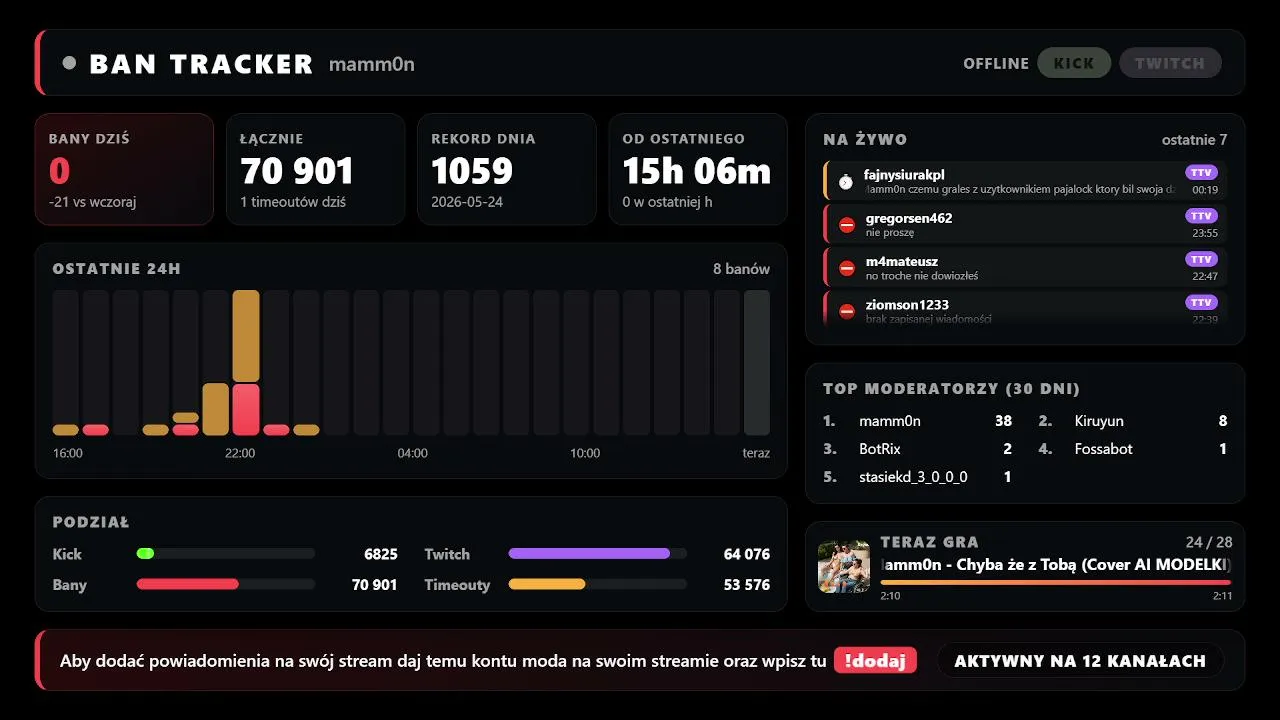This screenshot has width=1280, height=720.
Task: Click the green Kick share bar
Action: click(x=145, y=553)
